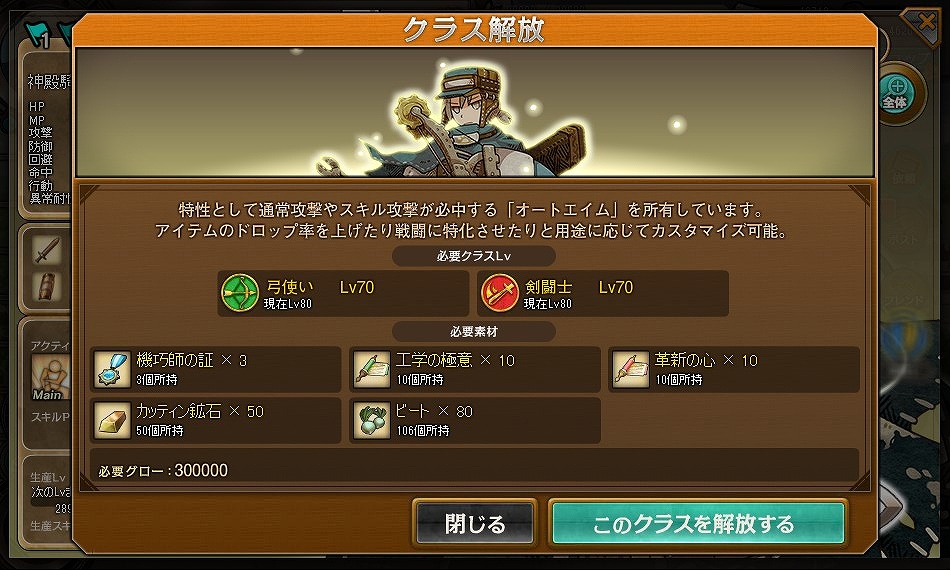Click the red gladiator class sword icon
The height and width of the screenshot is (570, 950).
499,293
